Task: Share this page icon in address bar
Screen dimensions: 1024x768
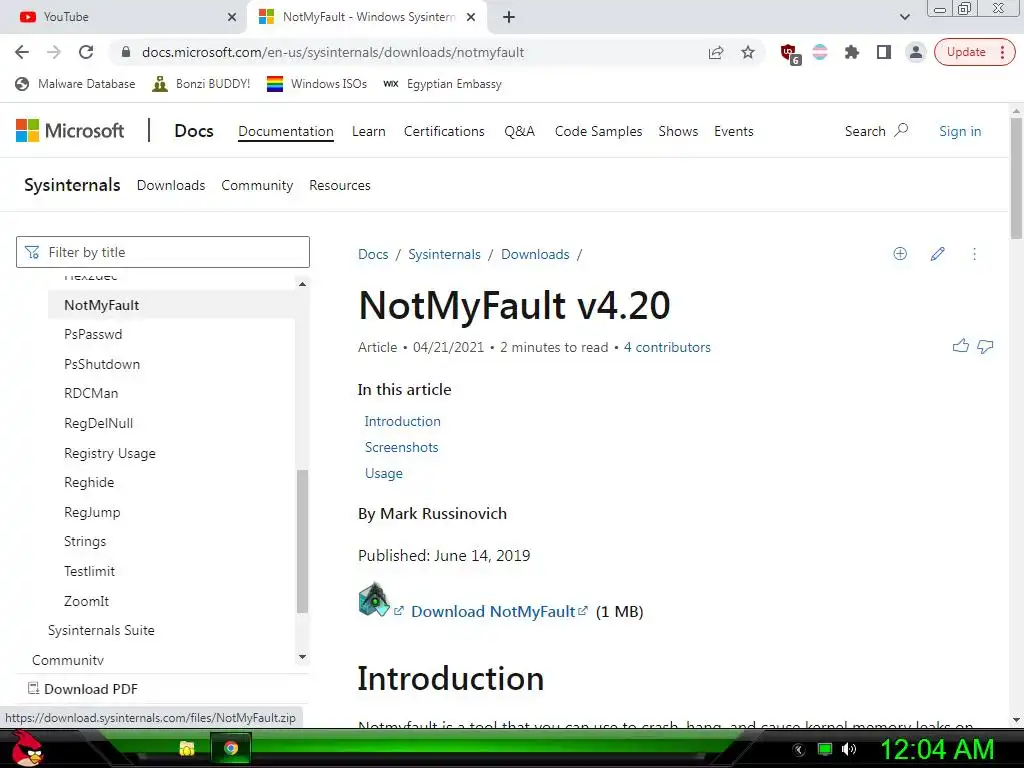Action: click(x=716, y=52)
